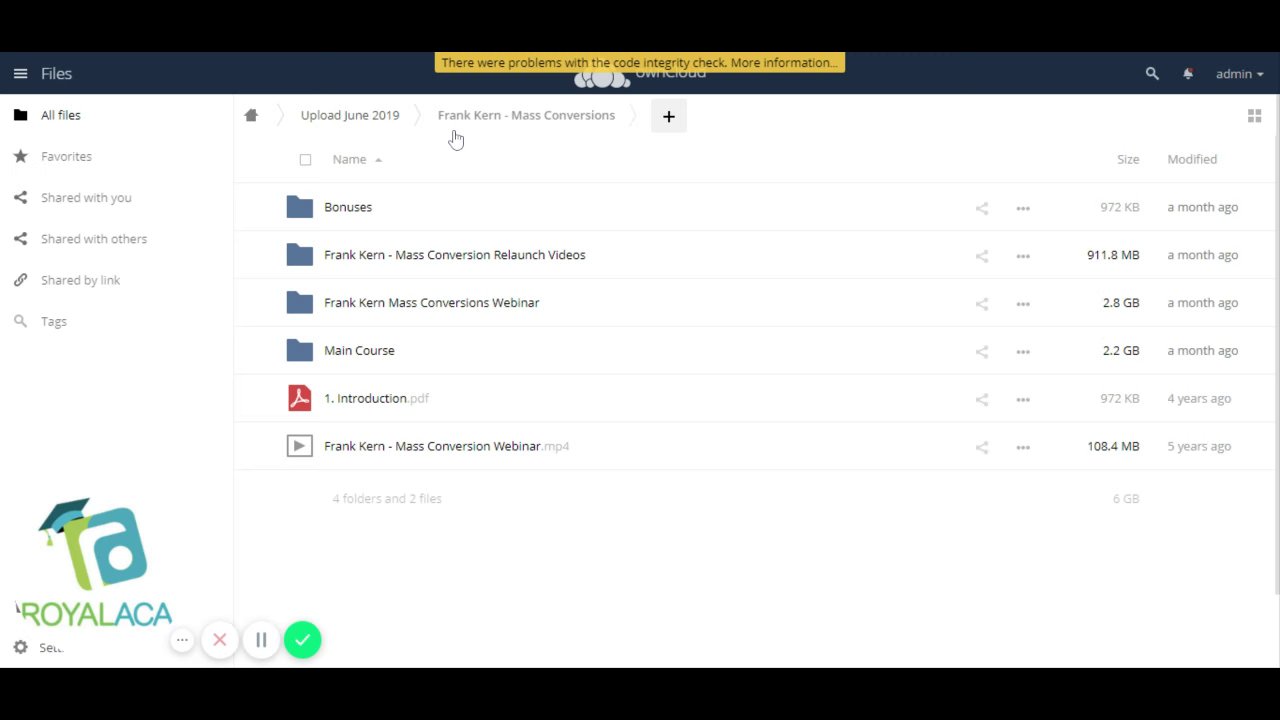Share the Bonuses folder
Viewport: 1280px width, 720px height.
(x=982, y=208)
